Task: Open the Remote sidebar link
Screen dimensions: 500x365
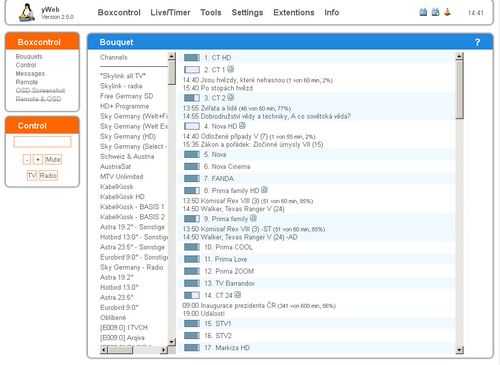Action: coord(27,82)
